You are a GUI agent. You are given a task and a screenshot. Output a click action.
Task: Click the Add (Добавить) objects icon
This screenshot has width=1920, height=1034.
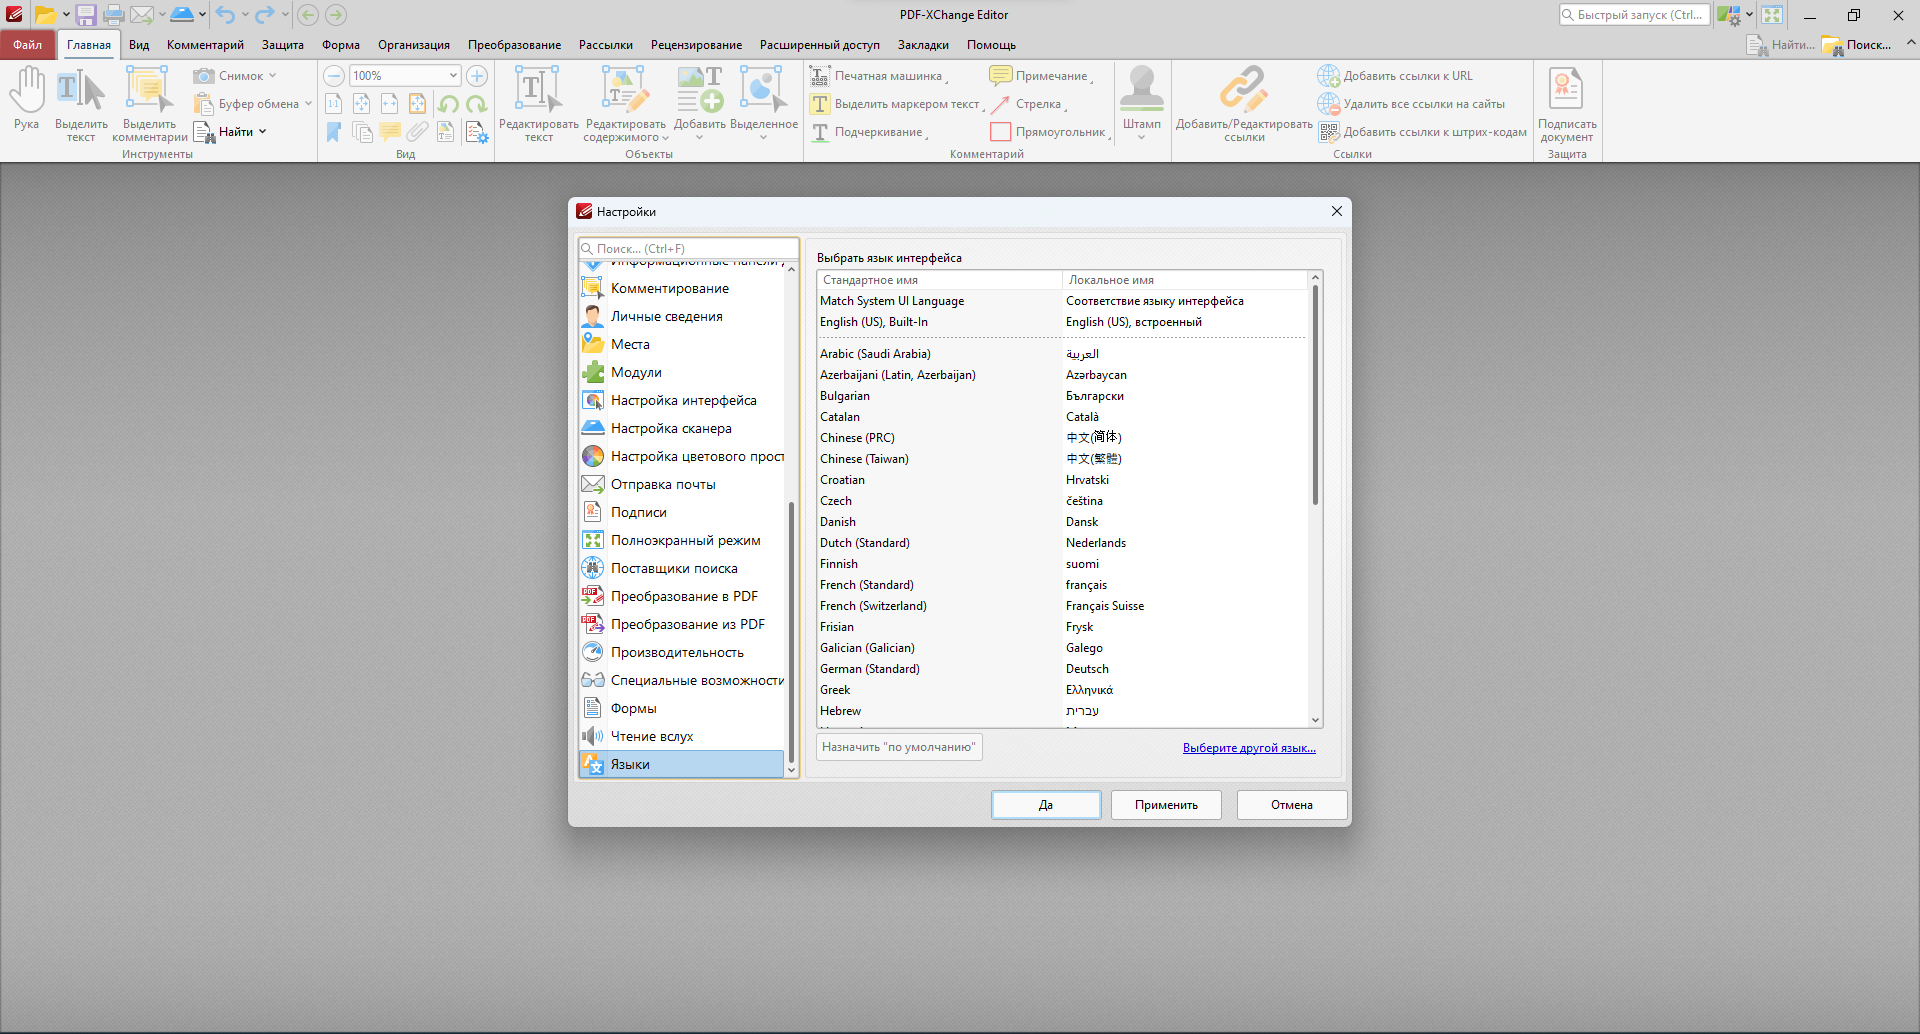coord(700,90)
